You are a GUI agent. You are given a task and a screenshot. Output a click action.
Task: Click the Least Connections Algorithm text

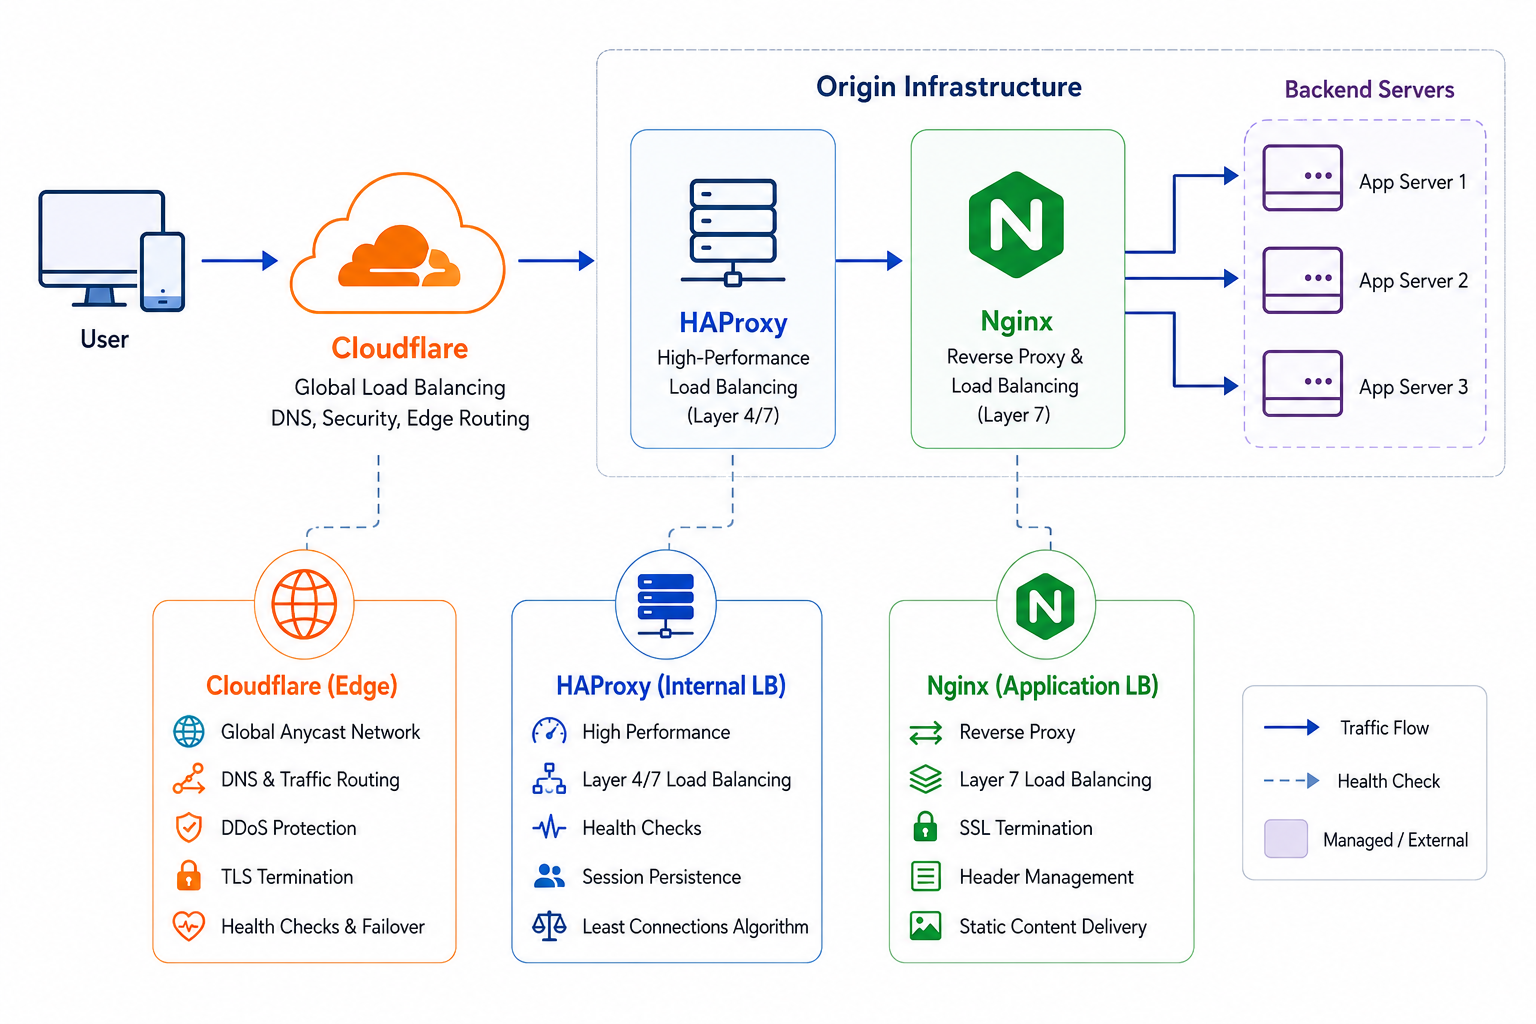point(695,927)
